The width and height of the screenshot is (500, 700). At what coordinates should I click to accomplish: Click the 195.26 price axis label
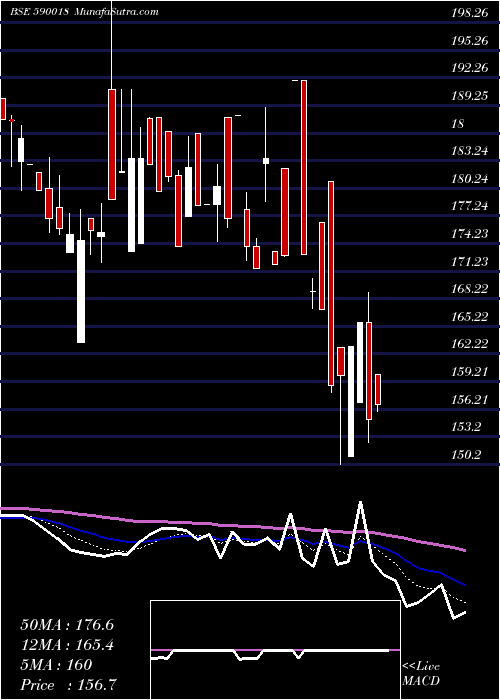tap(469, 41)
